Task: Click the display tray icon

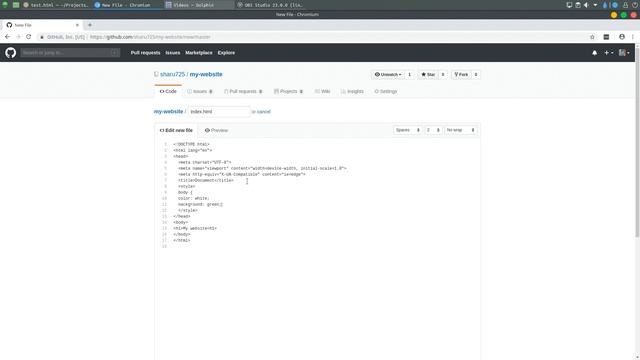Action: coord(569,5)
